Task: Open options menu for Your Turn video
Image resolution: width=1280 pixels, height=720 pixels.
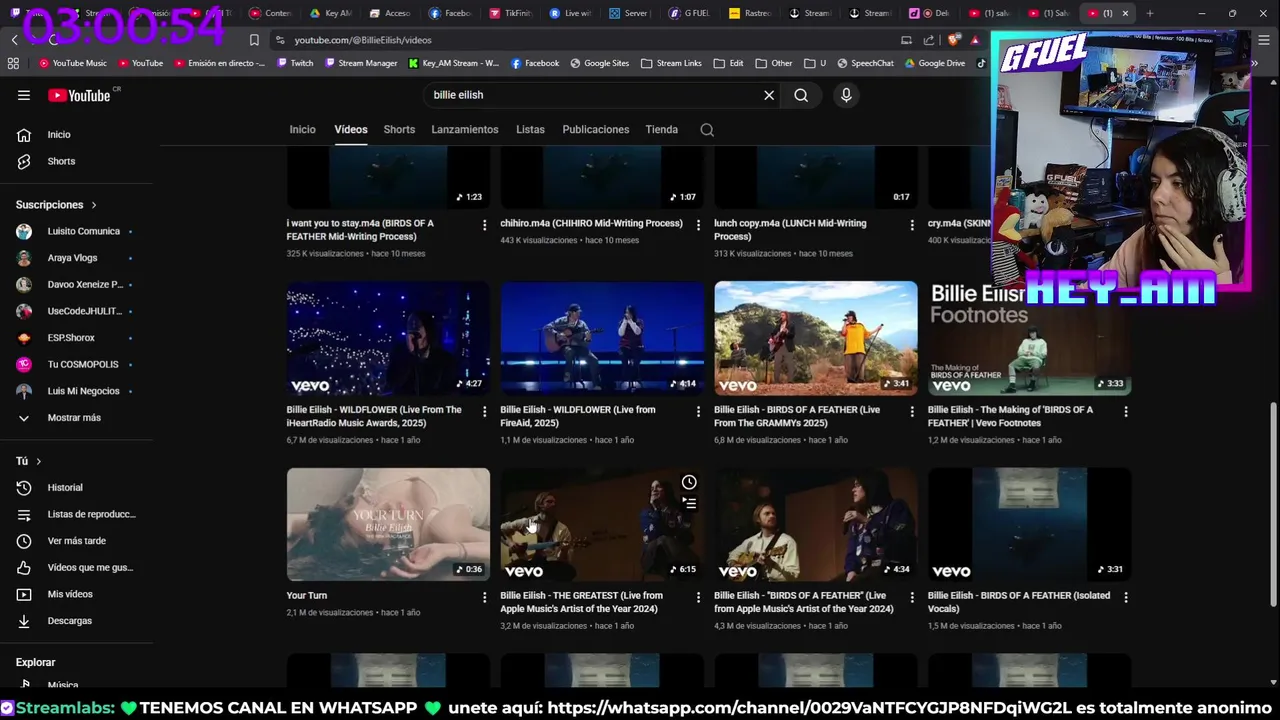Action: pos(484,597)
